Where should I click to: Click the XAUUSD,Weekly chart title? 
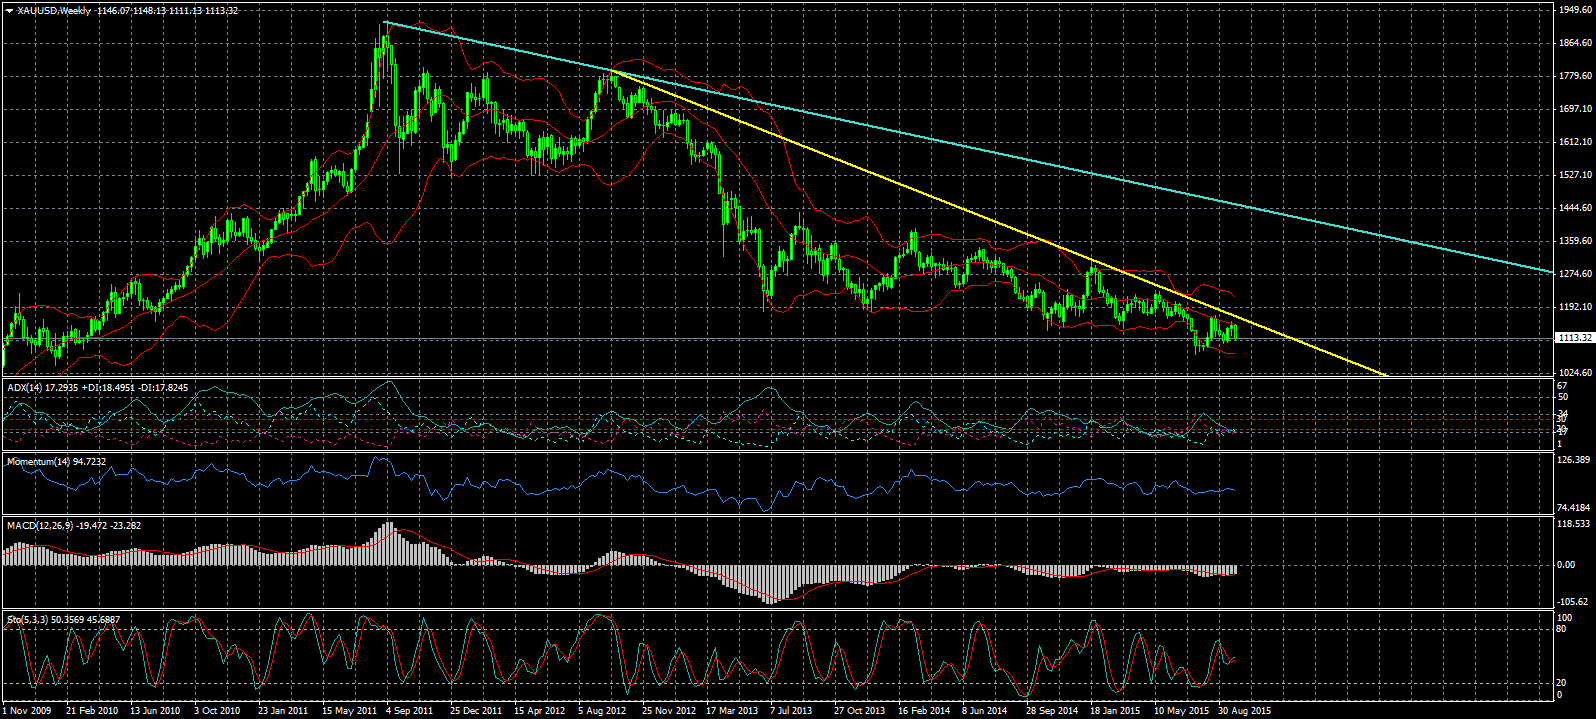[58, 10]
